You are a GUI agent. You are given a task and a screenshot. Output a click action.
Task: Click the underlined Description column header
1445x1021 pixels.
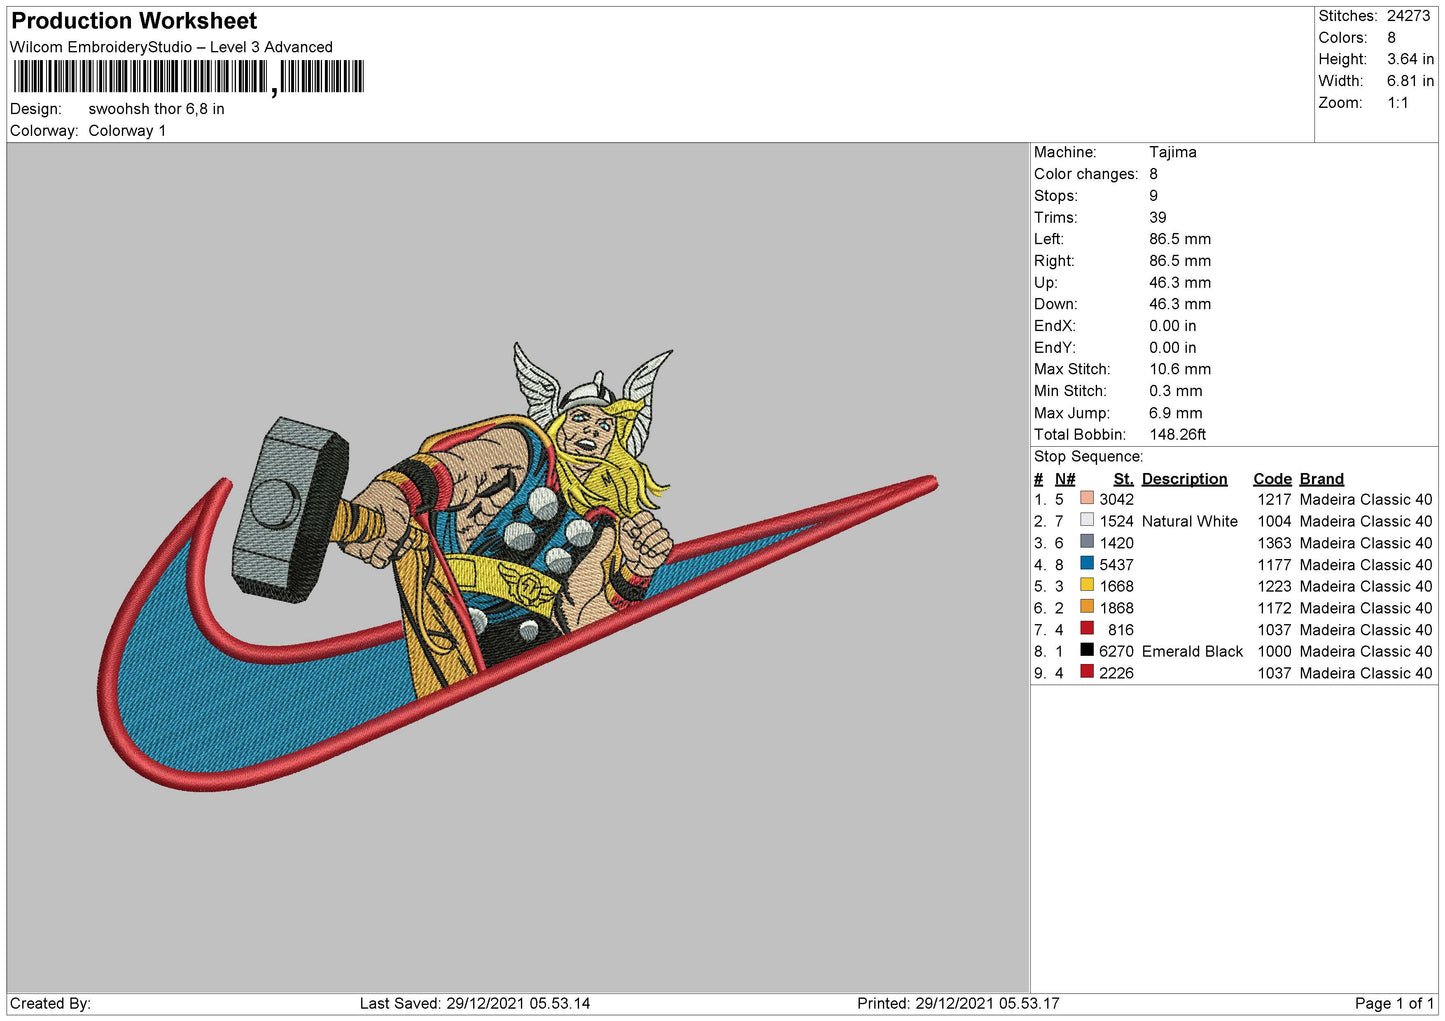pos(1184,479)
